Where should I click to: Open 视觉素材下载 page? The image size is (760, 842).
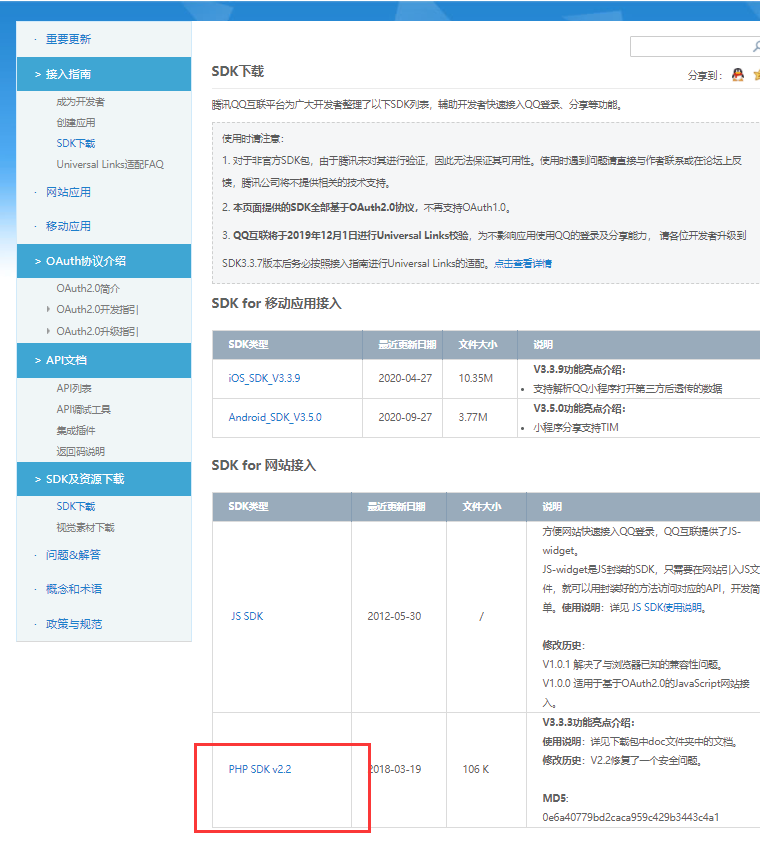[85, 527]
